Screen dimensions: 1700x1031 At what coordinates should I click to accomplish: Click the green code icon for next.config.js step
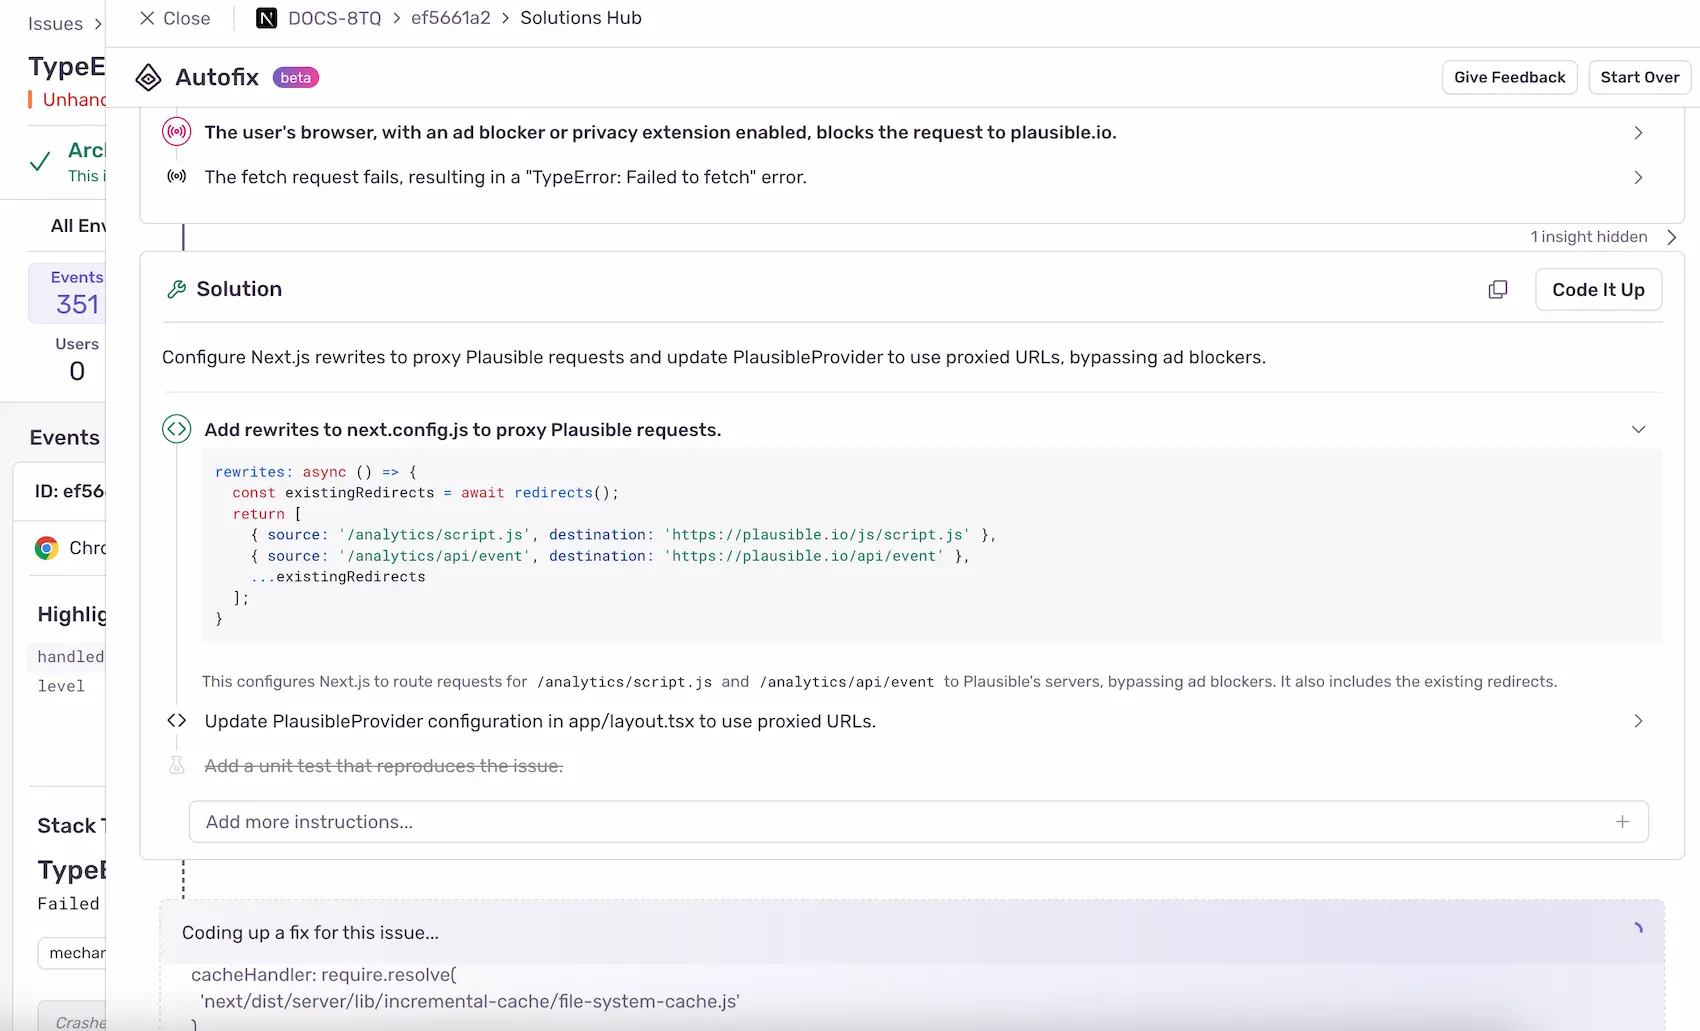pyautogui.click(x=177, y=429)
